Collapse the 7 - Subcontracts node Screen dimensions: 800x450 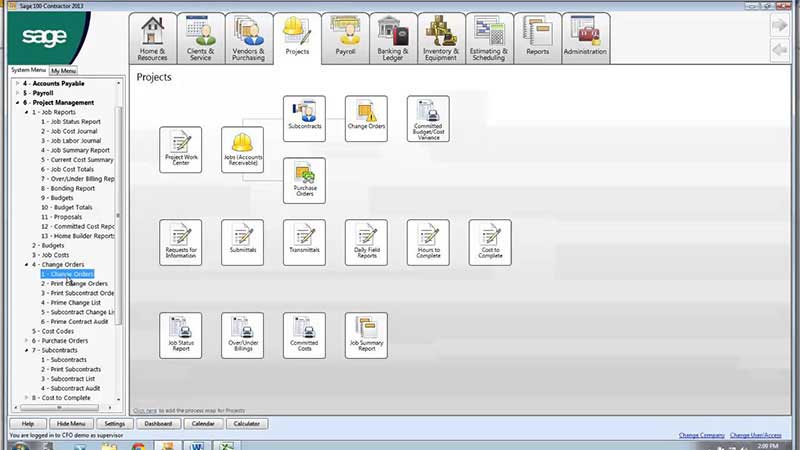coord(27,351)
